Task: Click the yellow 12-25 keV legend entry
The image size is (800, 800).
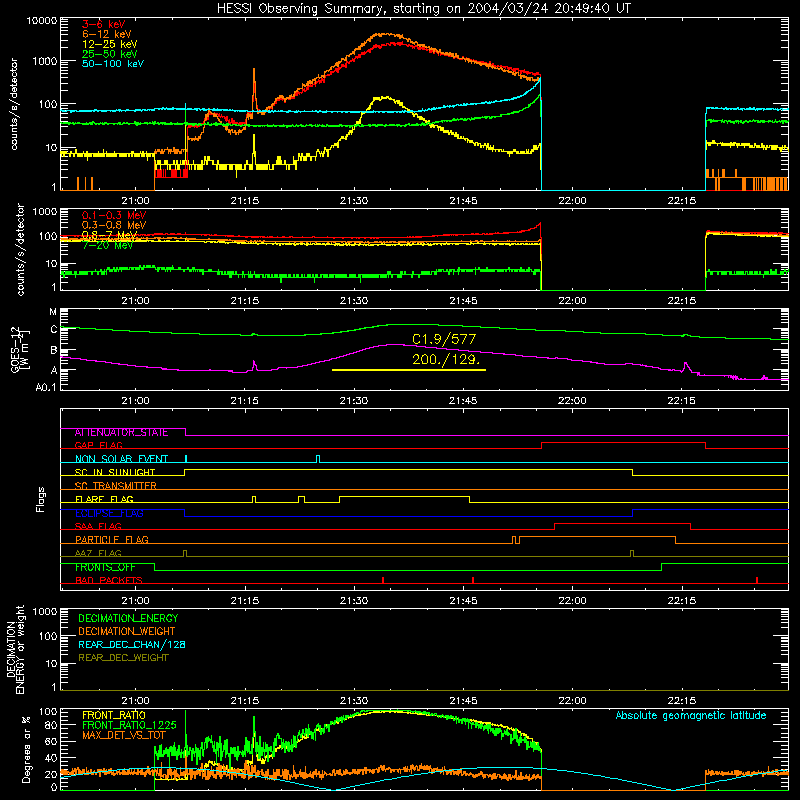Action: (x=110, y=44)
